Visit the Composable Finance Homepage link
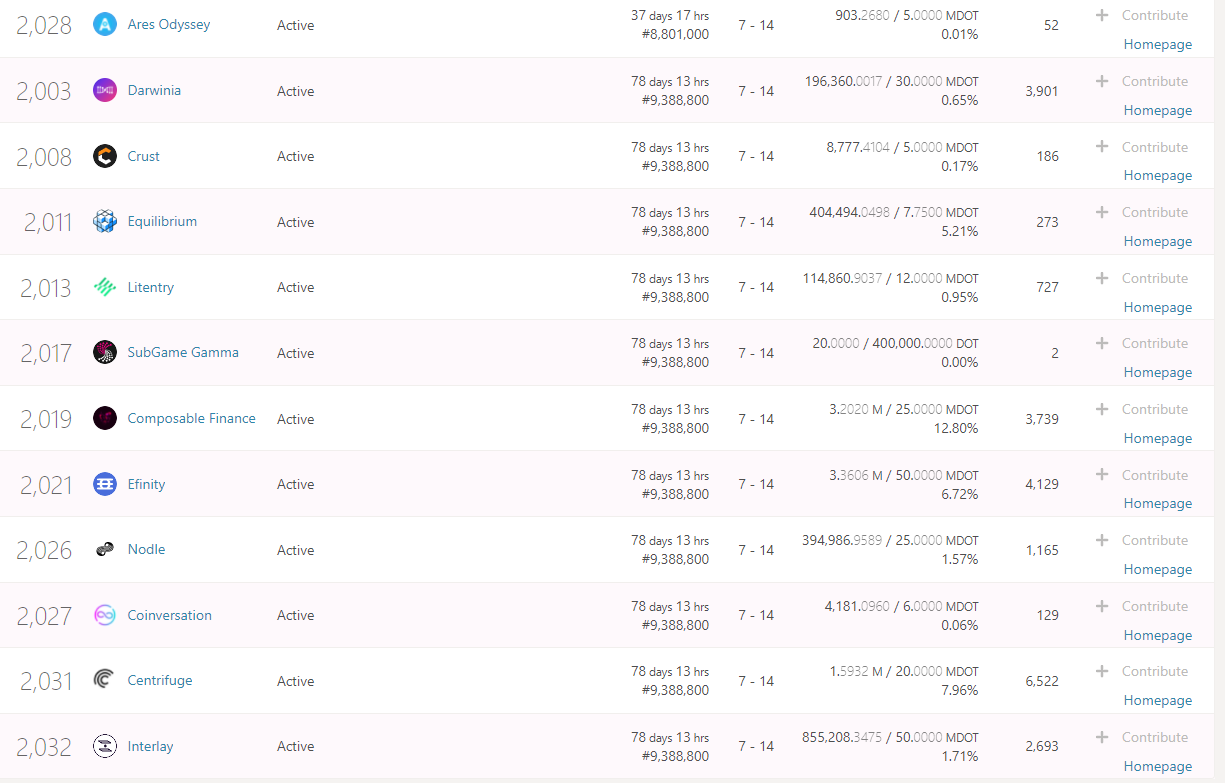The height and width of the screenshot is (783, 1225). point(1158,439)
